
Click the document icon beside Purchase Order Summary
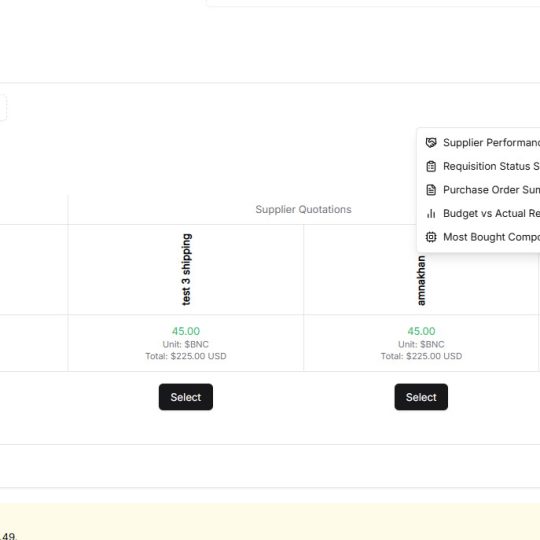(x=431, y=190)
